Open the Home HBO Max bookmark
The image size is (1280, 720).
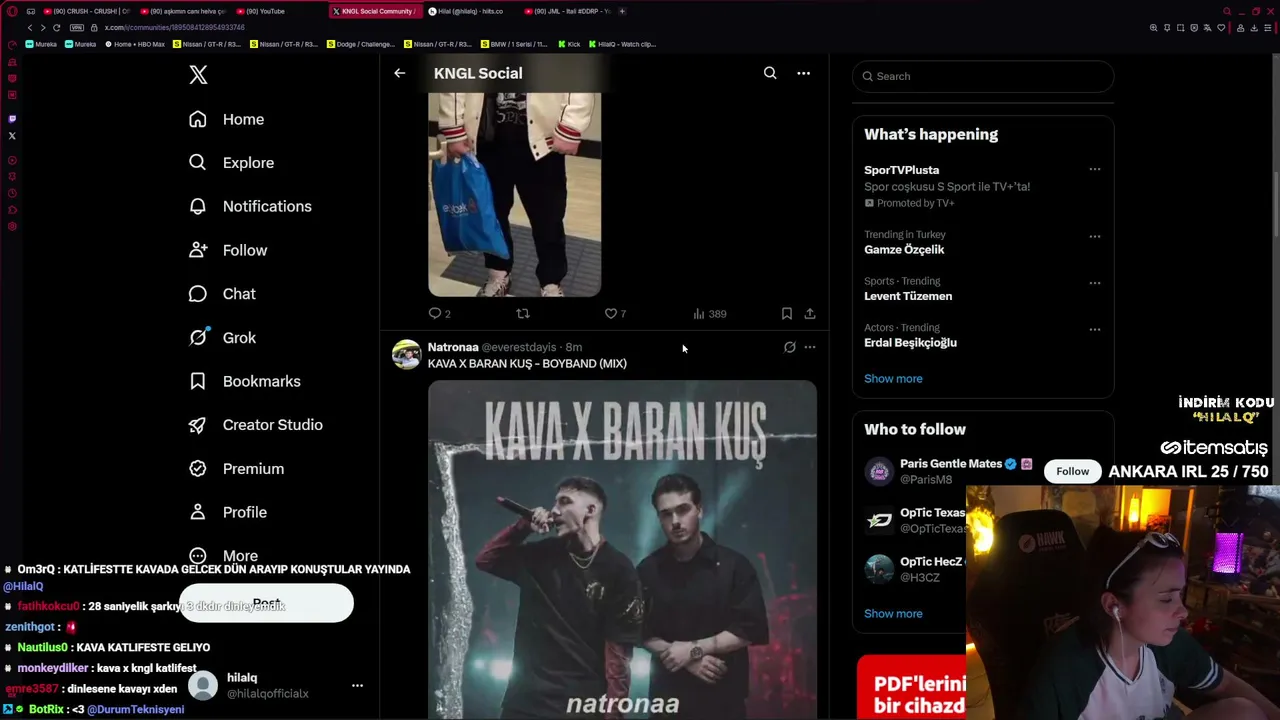(x=134, y=44)
